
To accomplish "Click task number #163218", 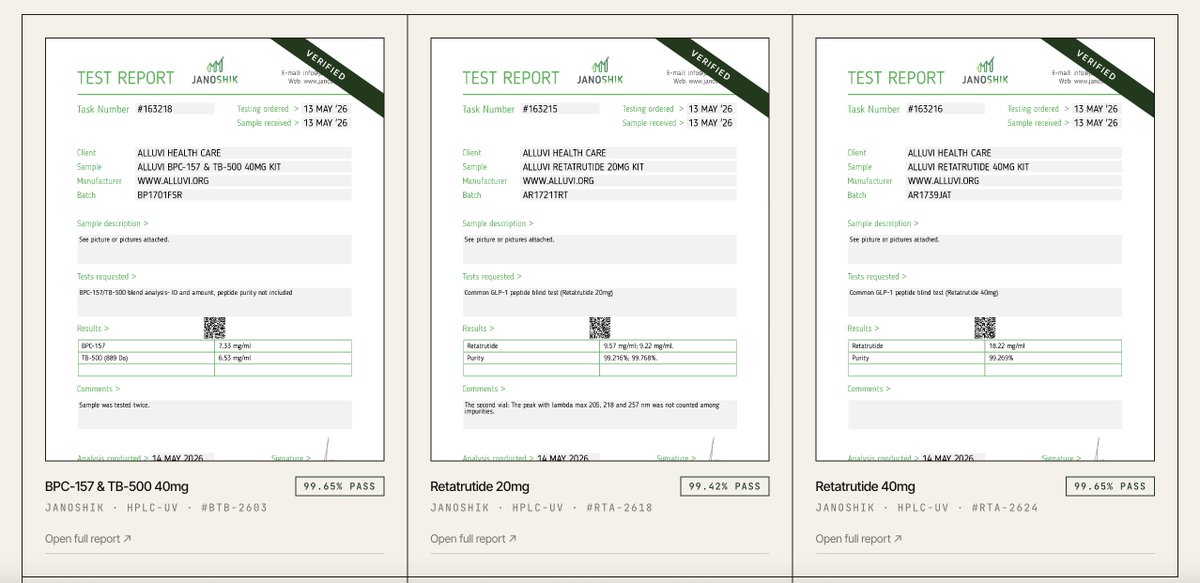I will [x=155, y=109].
